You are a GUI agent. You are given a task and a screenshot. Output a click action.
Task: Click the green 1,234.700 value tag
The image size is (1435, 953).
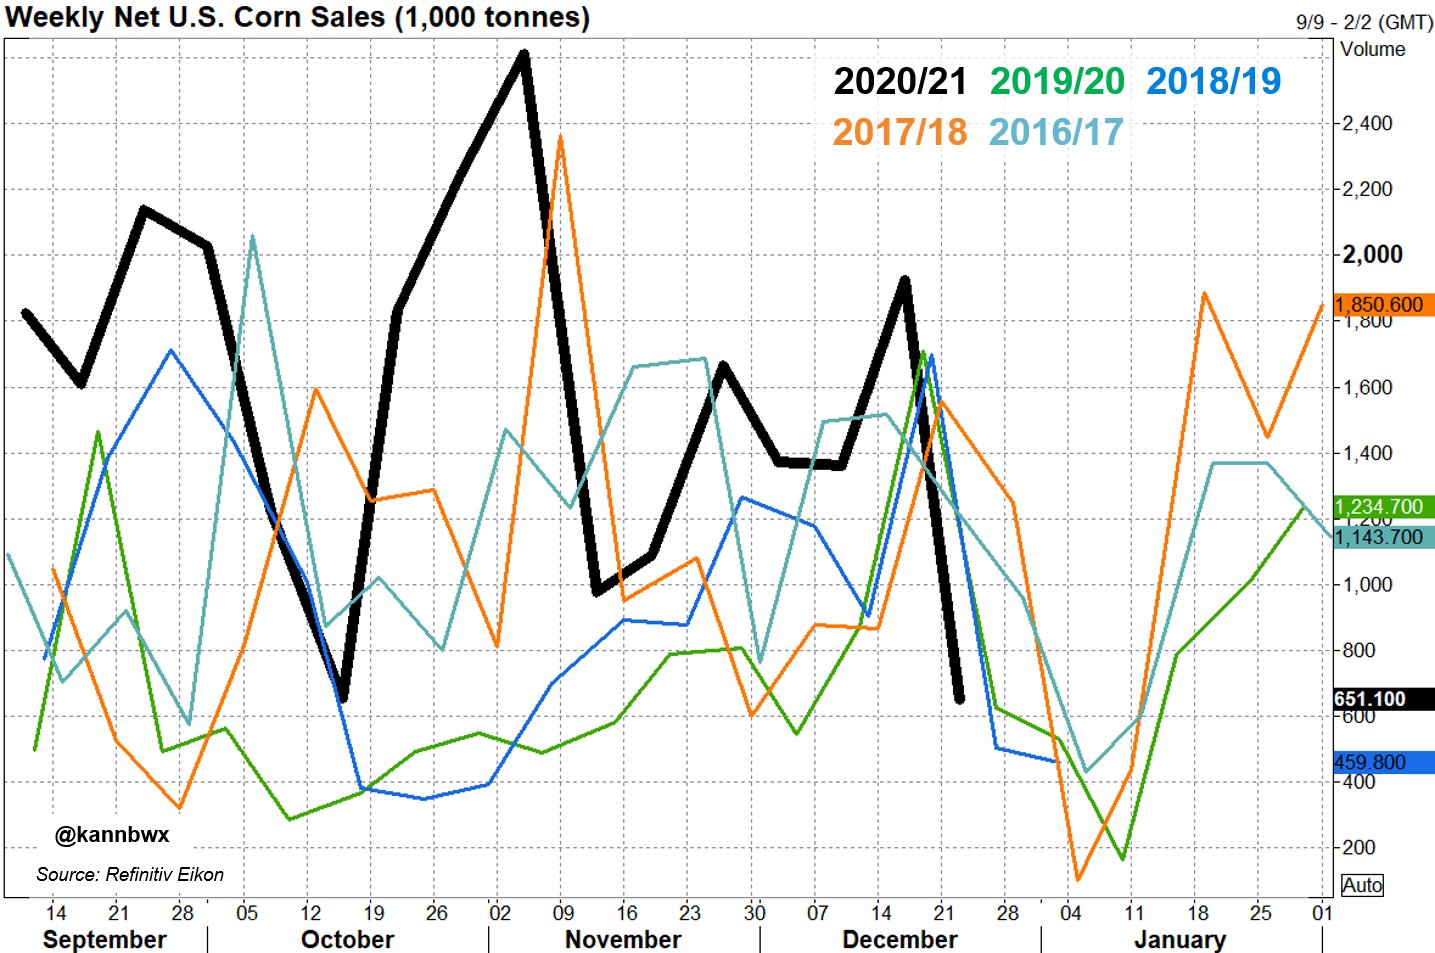click(x=1384, y=507)
